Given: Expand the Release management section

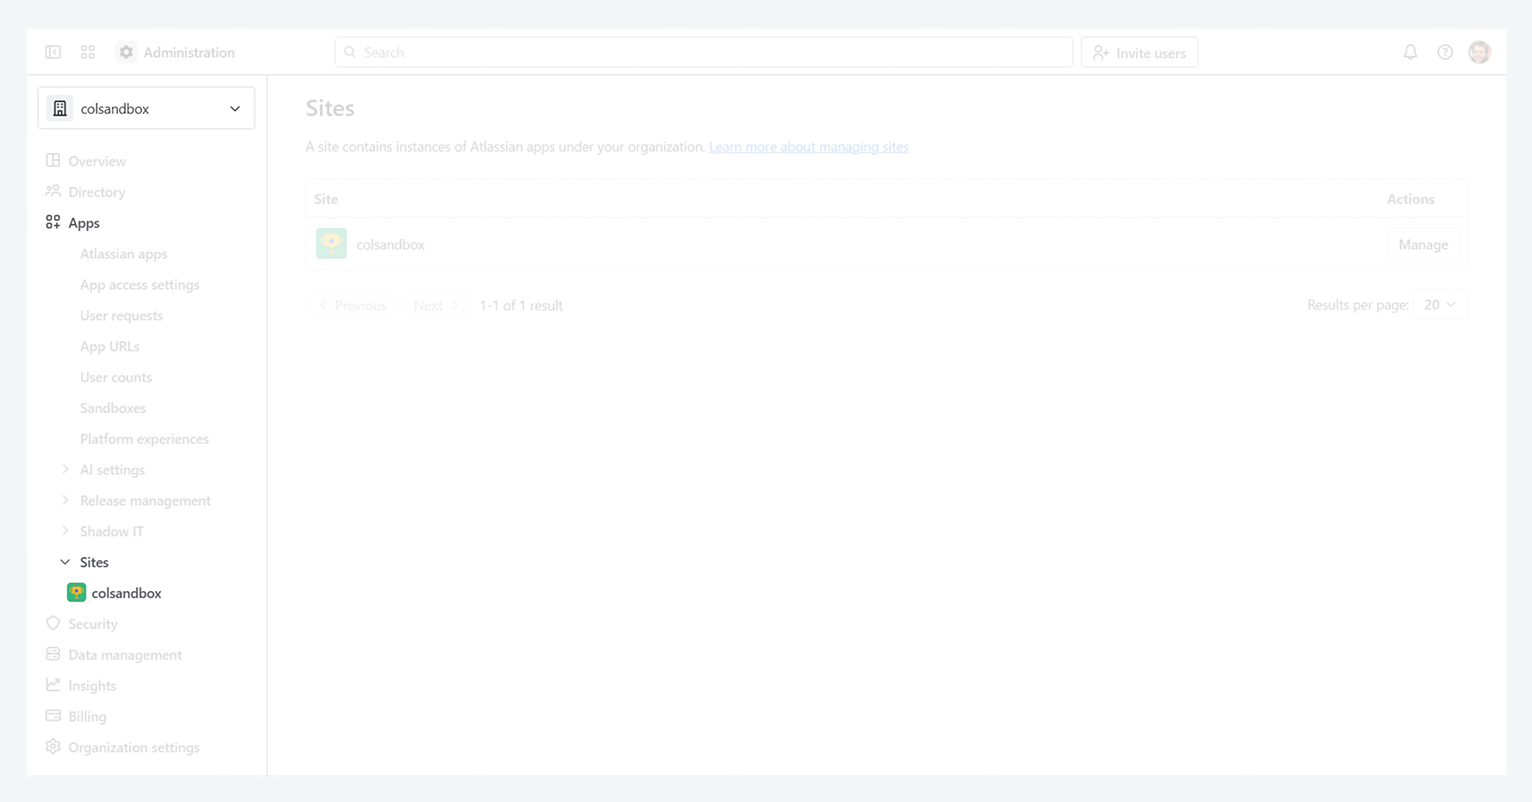Looking at the screenshot, I should click(x=65, y=500).
